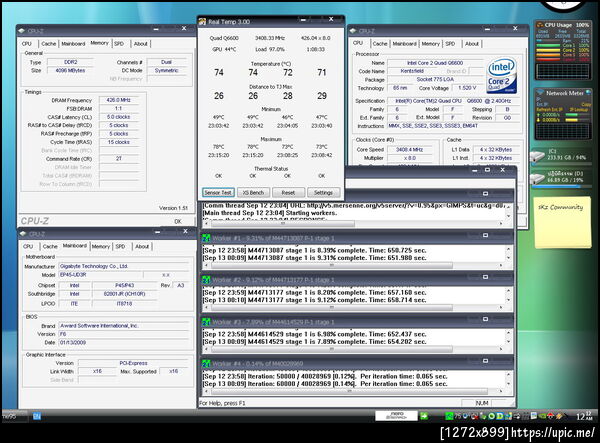Screen dimensions: 600x443
Task: Click the green arrow icon beside Nero toolbar
Action: click(424, 416)
